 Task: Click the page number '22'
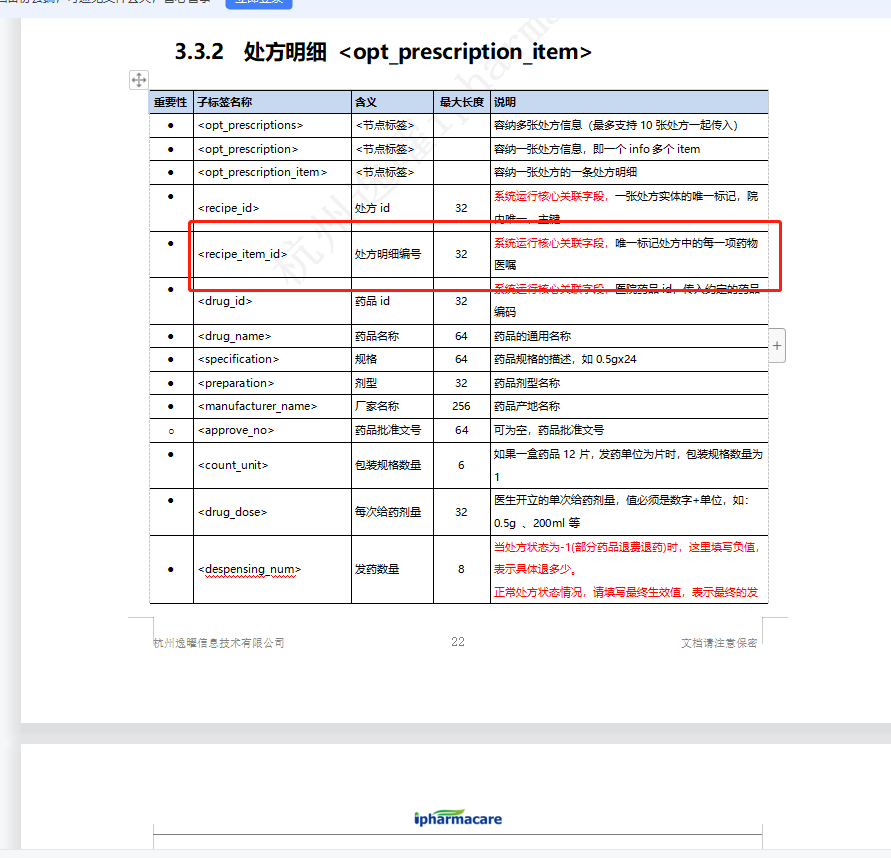click(458, 642)
